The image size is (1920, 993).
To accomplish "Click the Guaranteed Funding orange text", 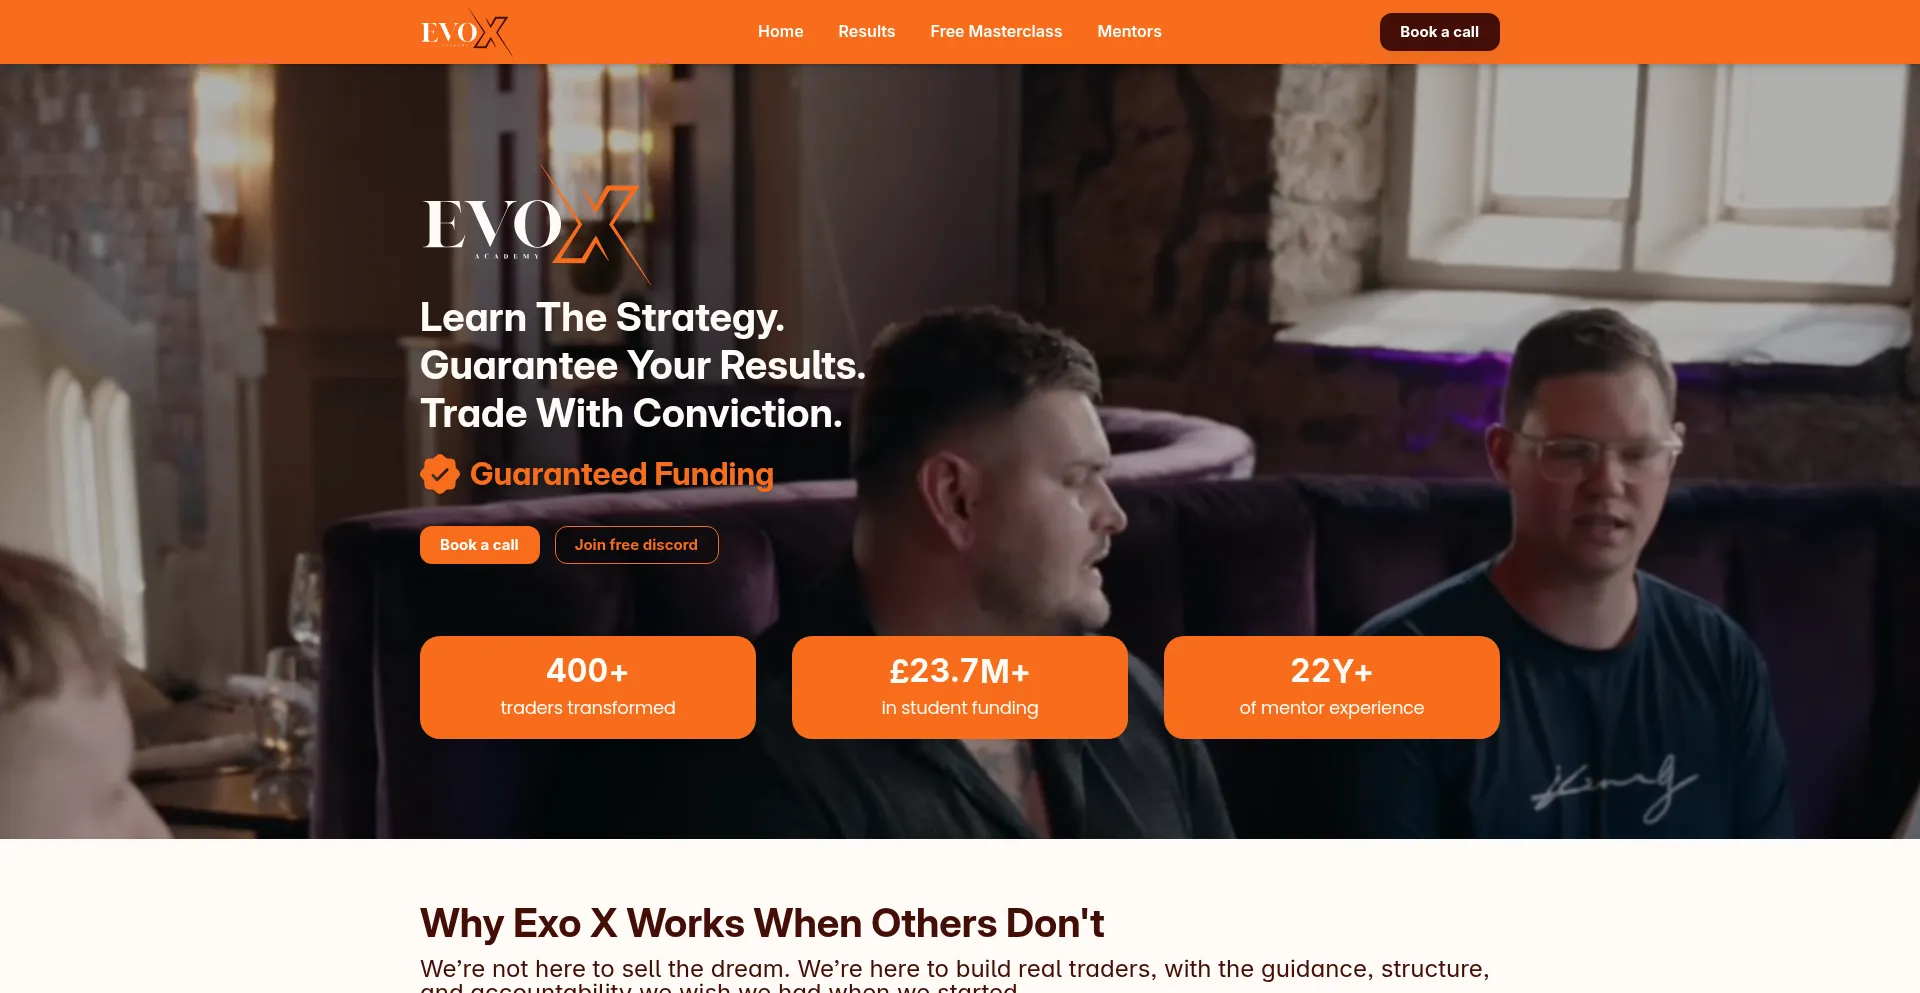I will click(x=622, y=474).
